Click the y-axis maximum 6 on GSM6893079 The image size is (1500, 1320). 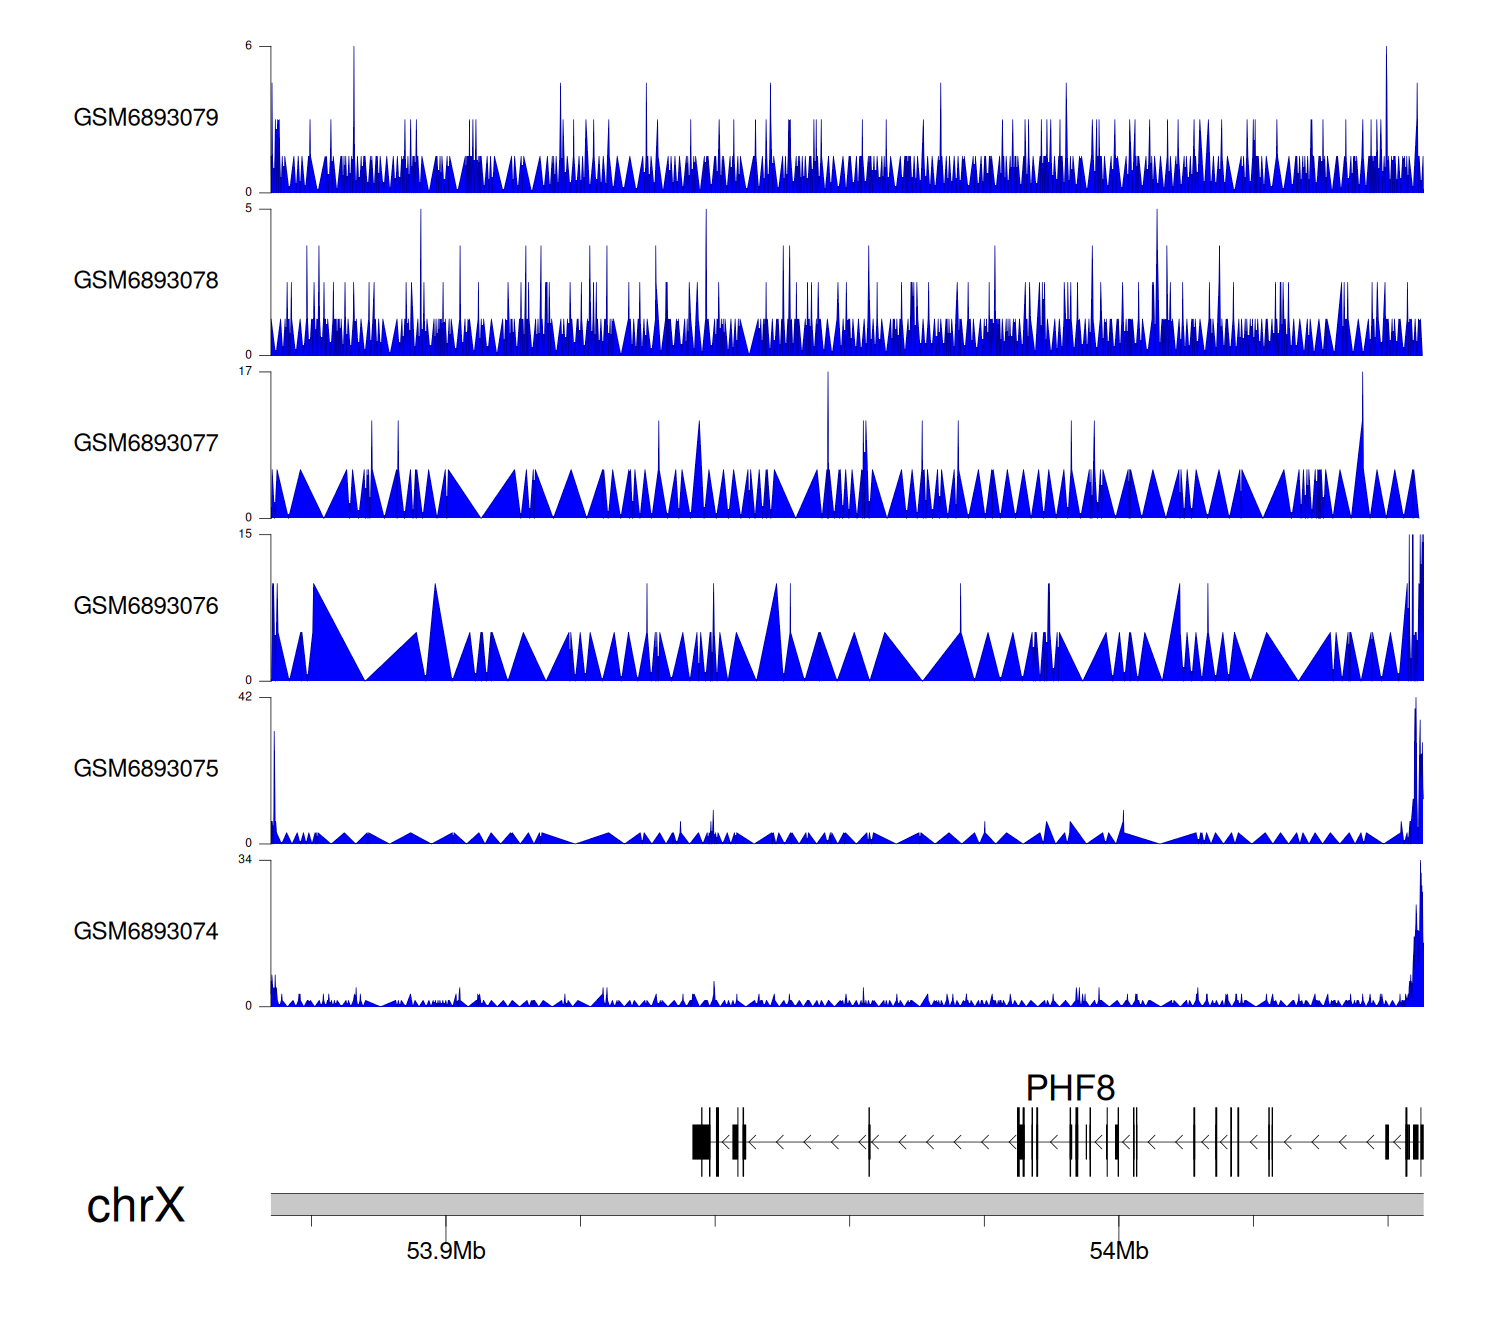(x=249, y=46)
